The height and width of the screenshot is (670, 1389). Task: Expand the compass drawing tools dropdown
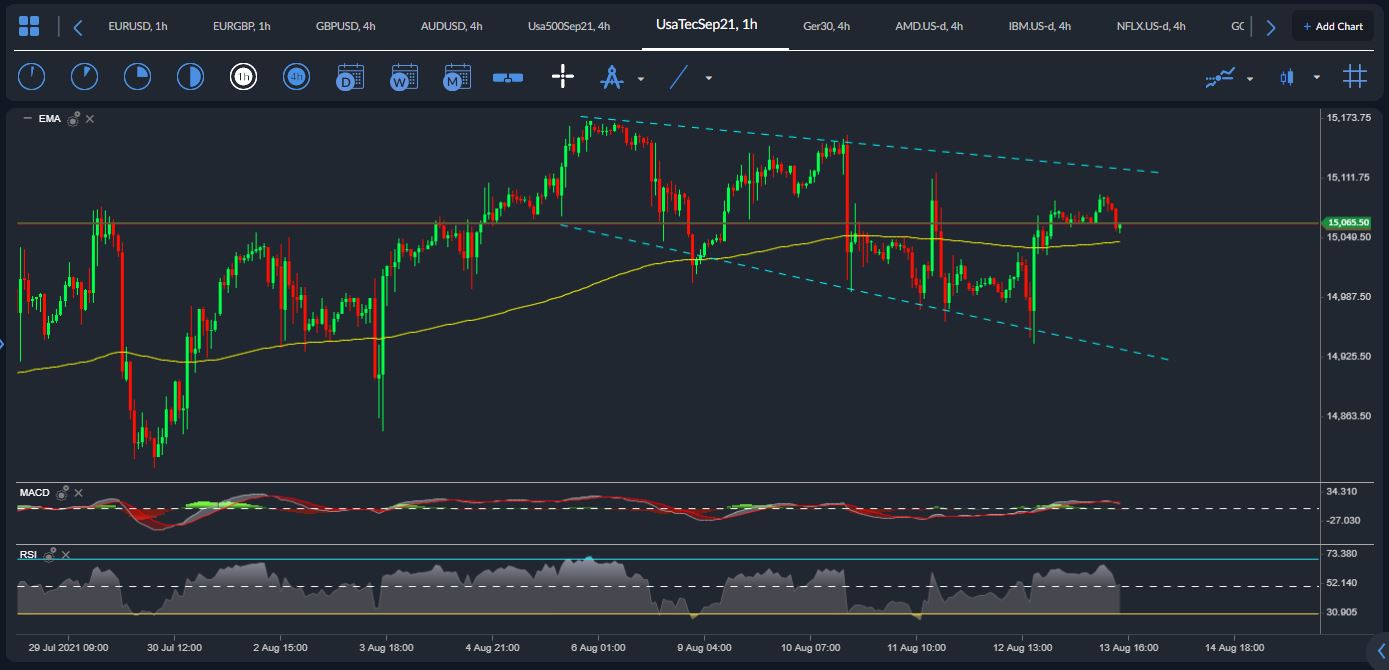tap(641, 78)
